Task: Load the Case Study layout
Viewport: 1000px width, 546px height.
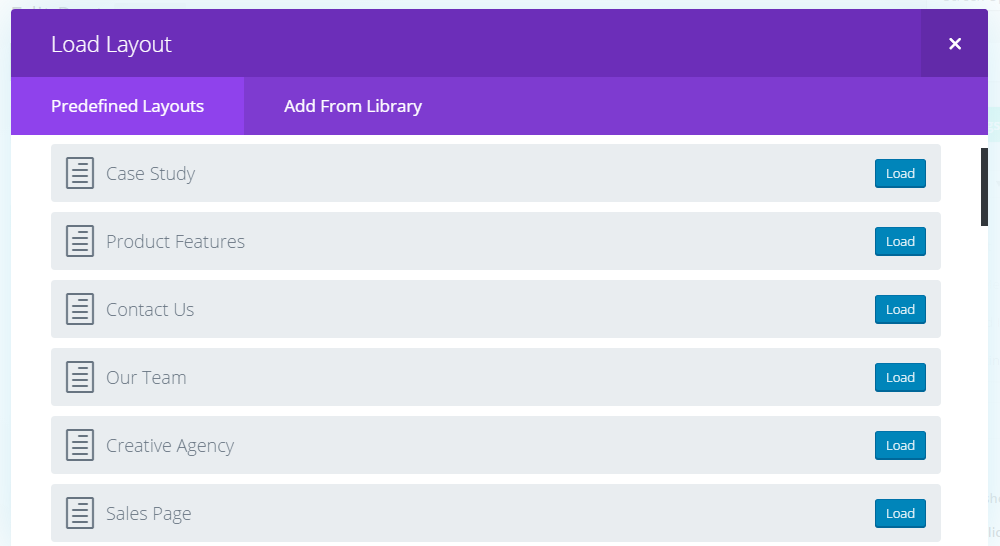Action: [900, 174]
